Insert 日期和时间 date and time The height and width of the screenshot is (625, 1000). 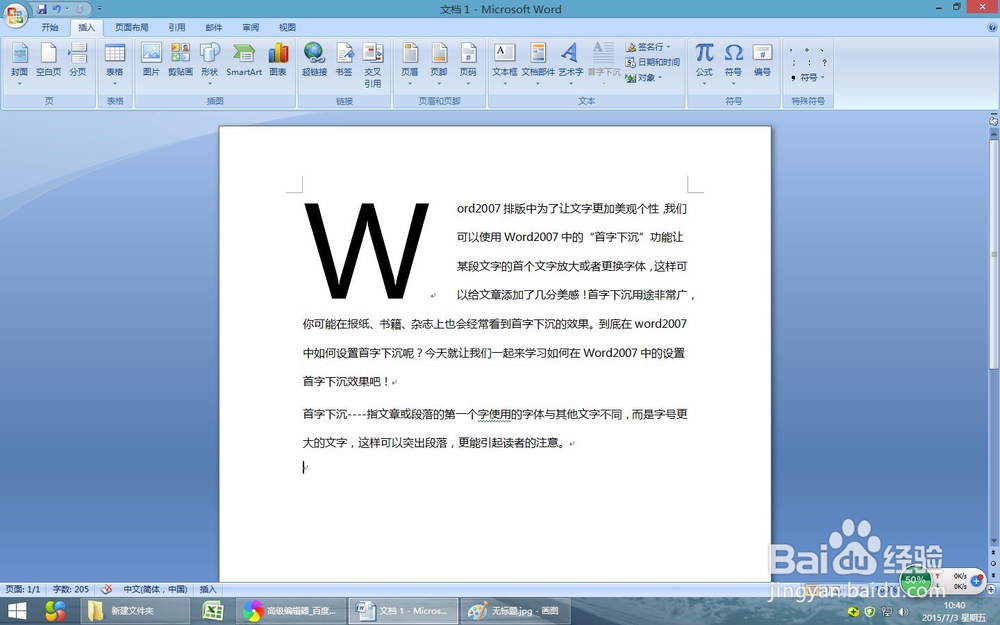[652, 62]
